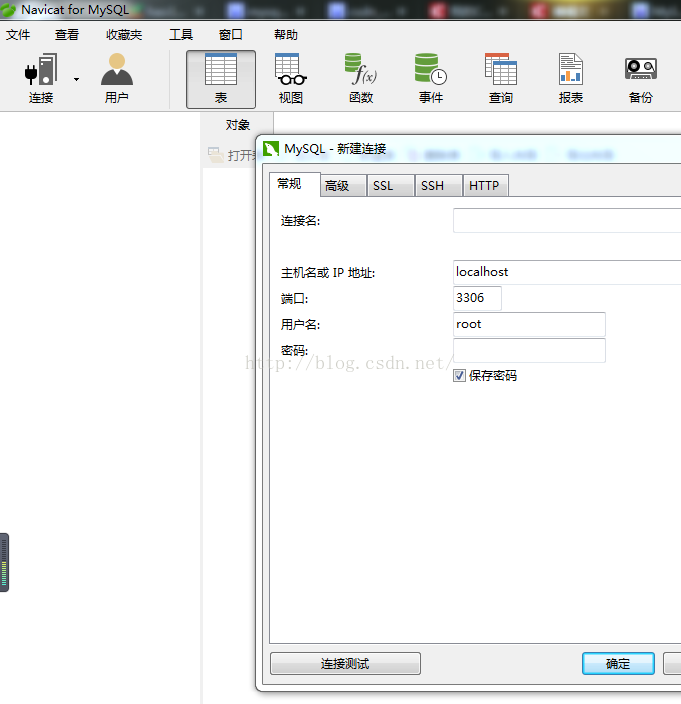
Task: Click the 确定 button
Action: point(618,664)
